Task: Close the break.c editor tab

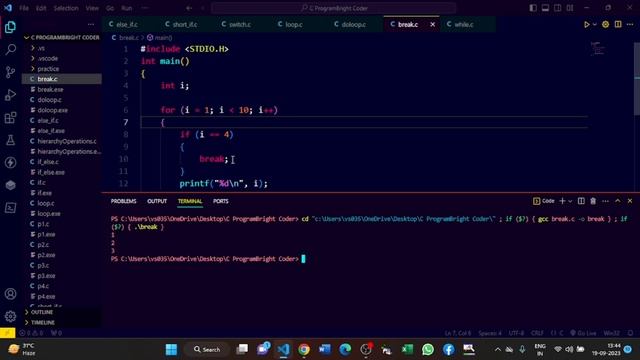Action: pos(433,24)
